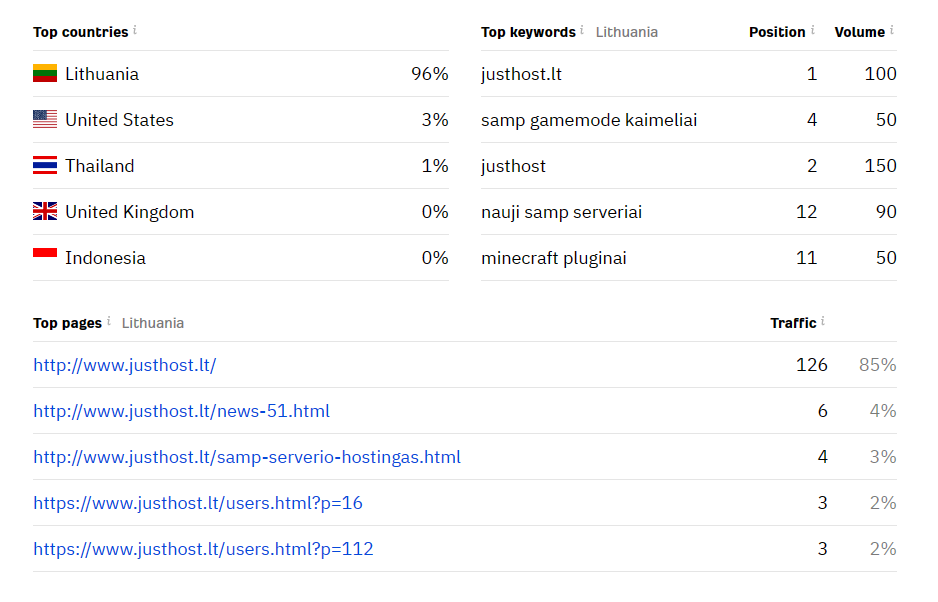Viewport: 938px width, 602px height.
Task: Click traffic value 6 for news-51.html
Action: coord(823,411)
